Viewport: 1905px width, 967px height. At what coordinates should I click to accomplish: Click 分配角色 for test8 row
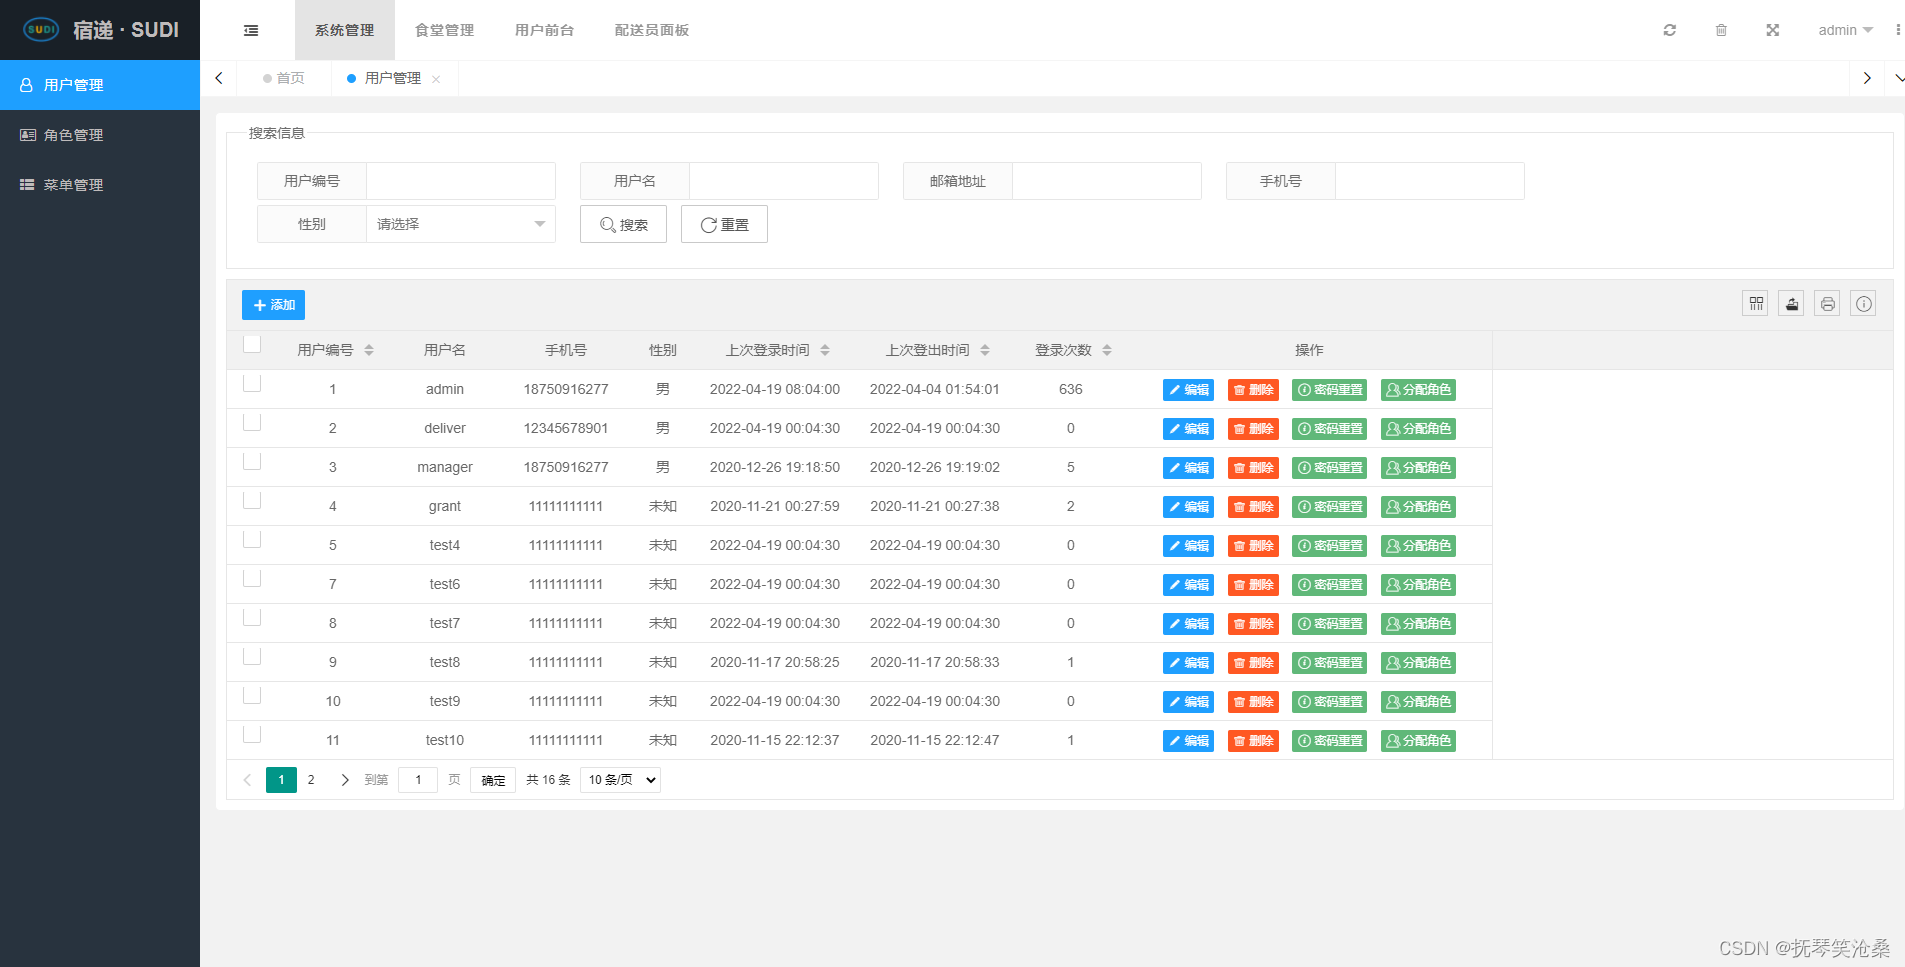tap(1418, 663)
